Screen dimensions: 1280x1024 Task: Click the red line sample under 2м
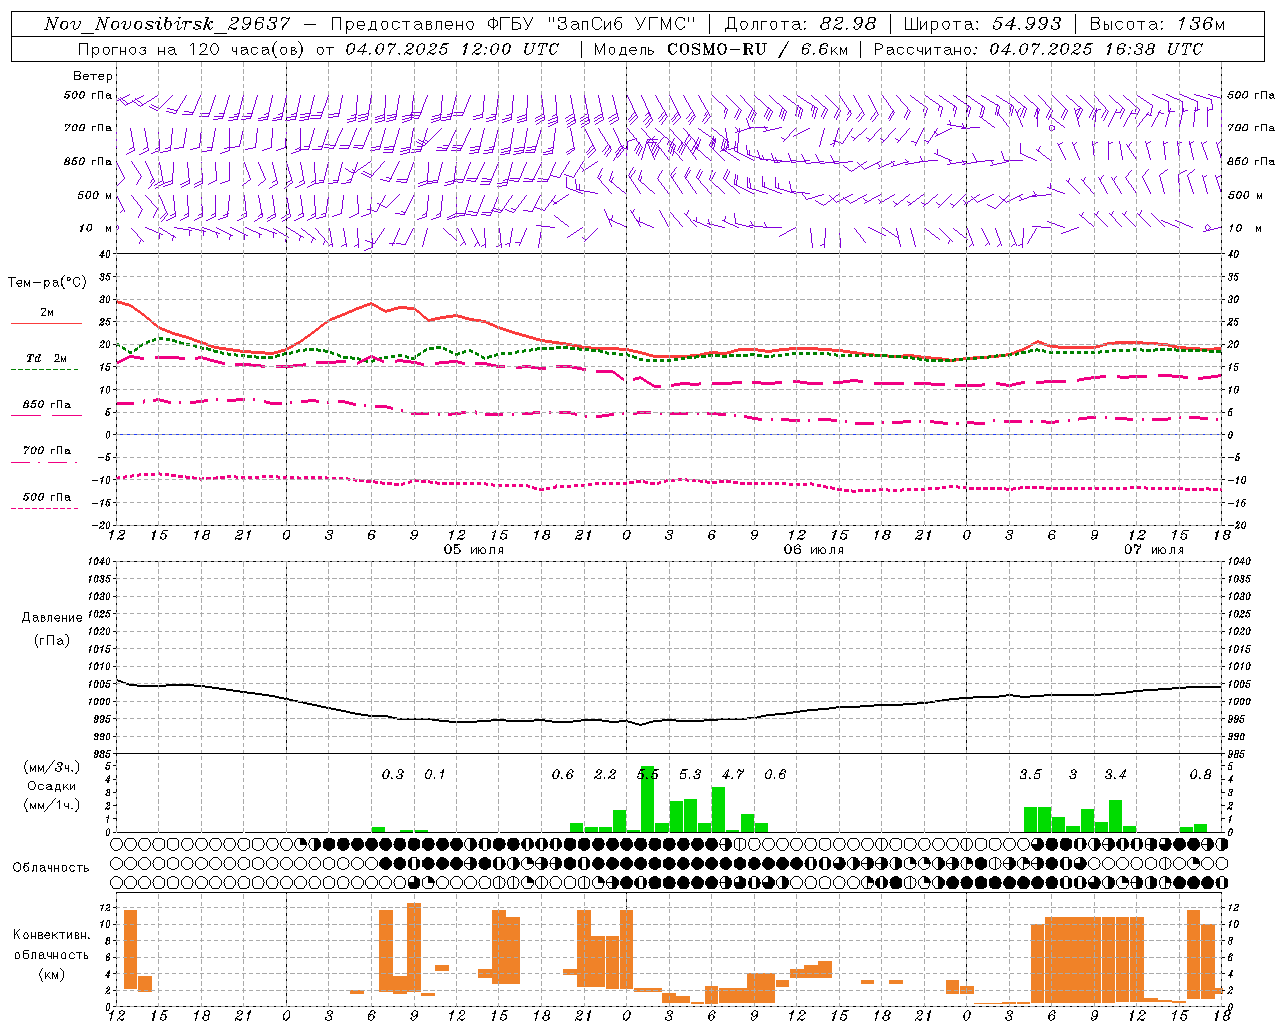[46, 323]
